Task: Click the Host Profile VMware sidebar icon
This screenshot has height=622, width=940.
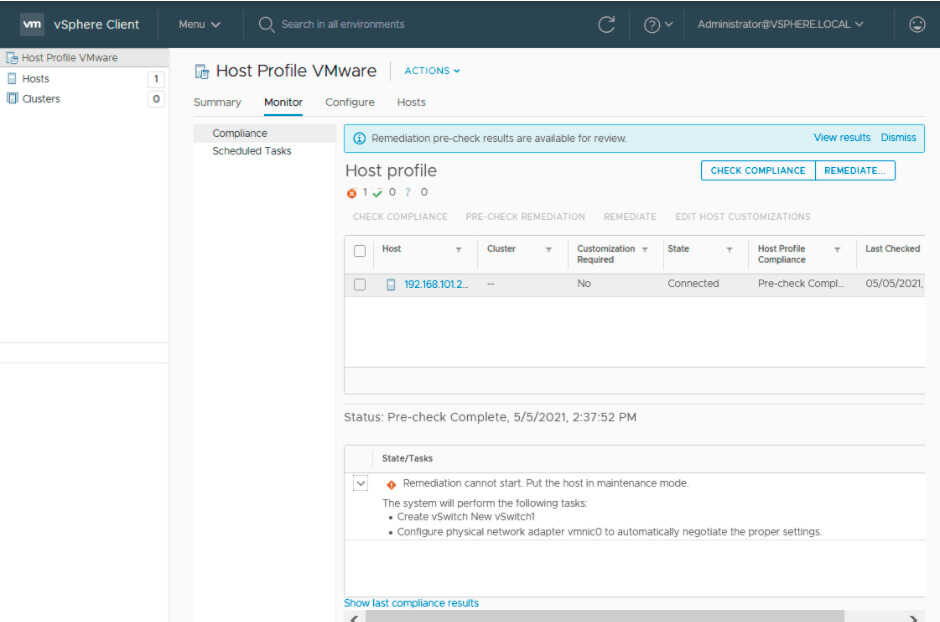Action: point(11,58)
